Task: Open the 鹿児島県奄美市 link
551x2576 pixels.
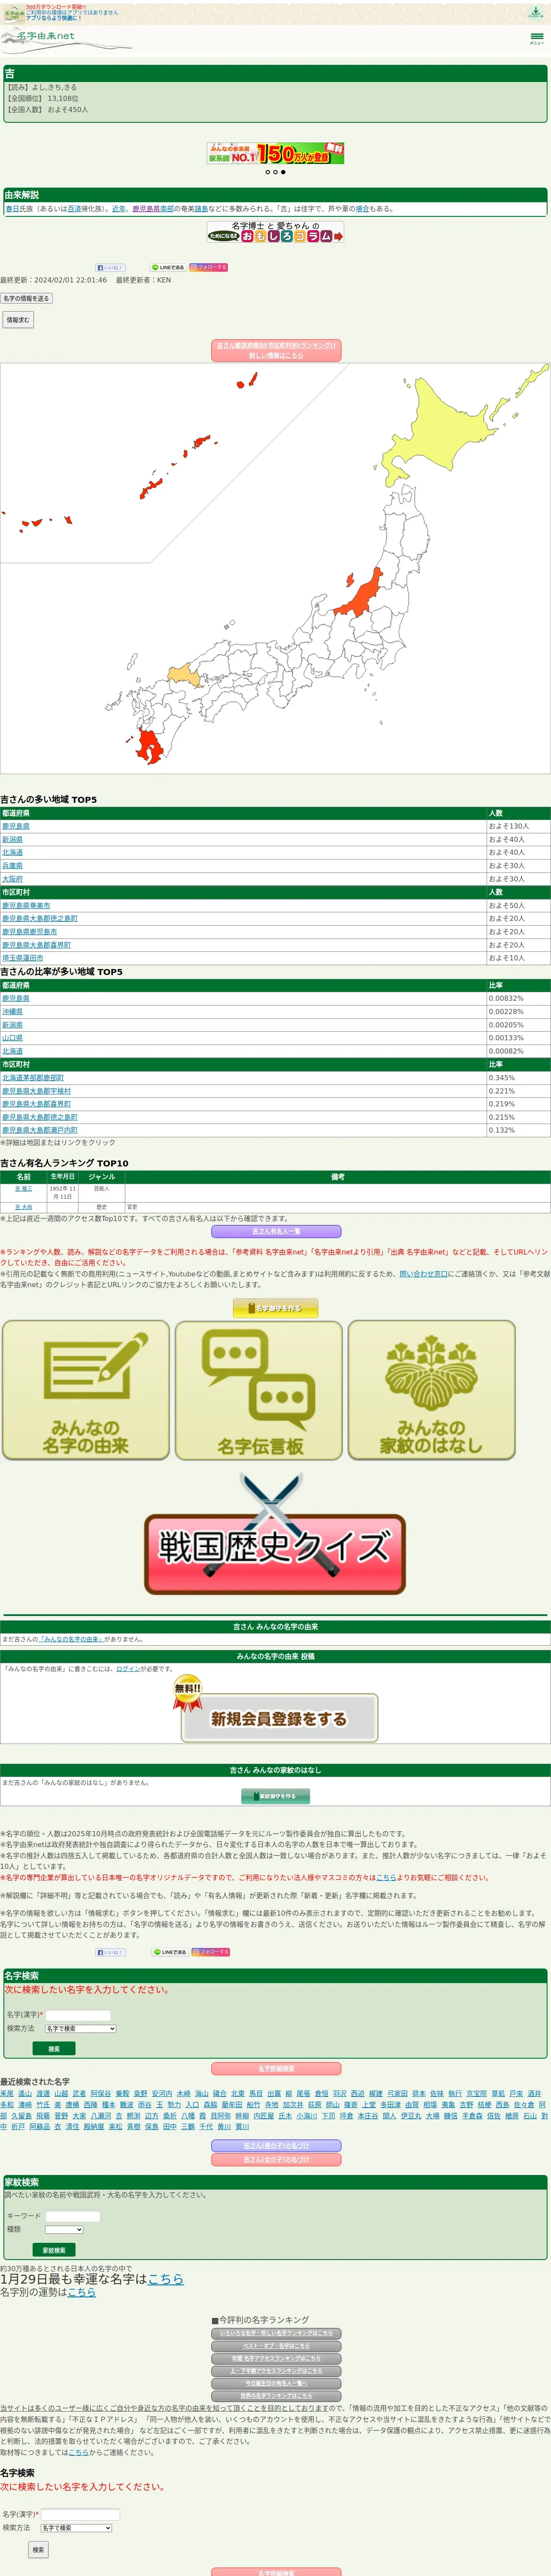Action: tap(26, 905)
